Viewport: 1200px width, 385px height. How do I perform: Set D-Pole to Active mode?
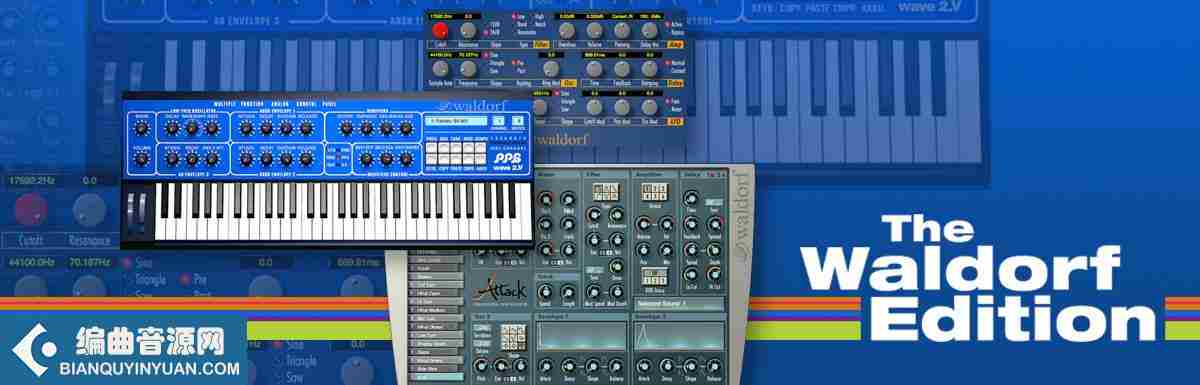(x=675, y=24)
